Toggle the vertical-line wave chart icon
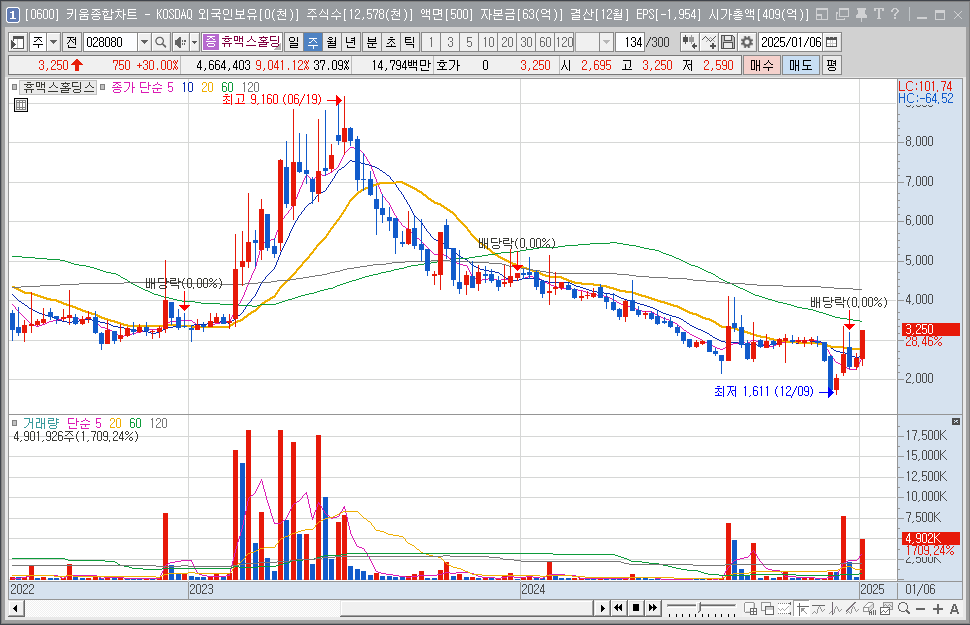Image resolution: width=970 pixels, height=625 pixels. (836, 608)
